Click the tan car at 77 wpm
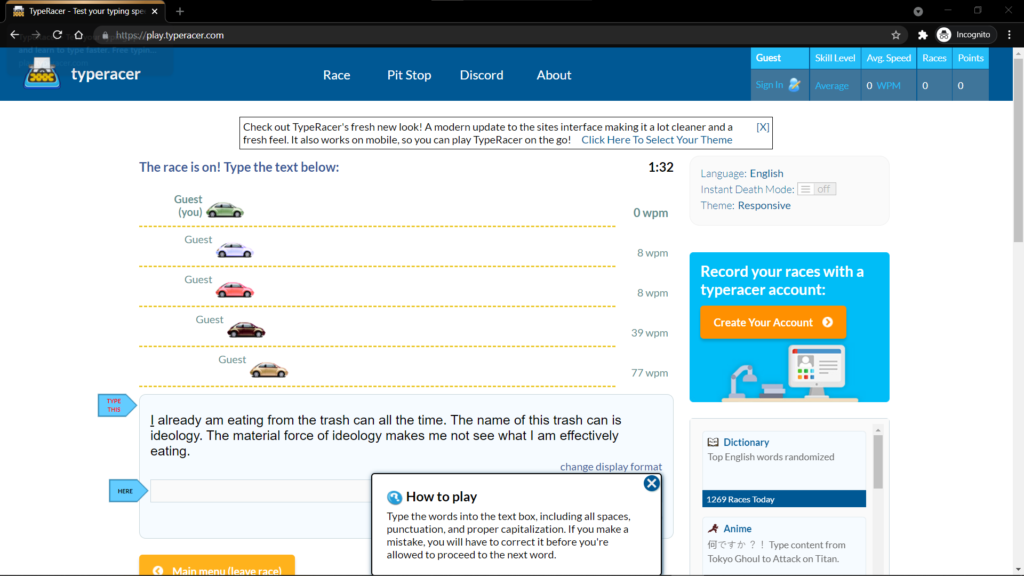1024x576 pixels. pos(268,370)
